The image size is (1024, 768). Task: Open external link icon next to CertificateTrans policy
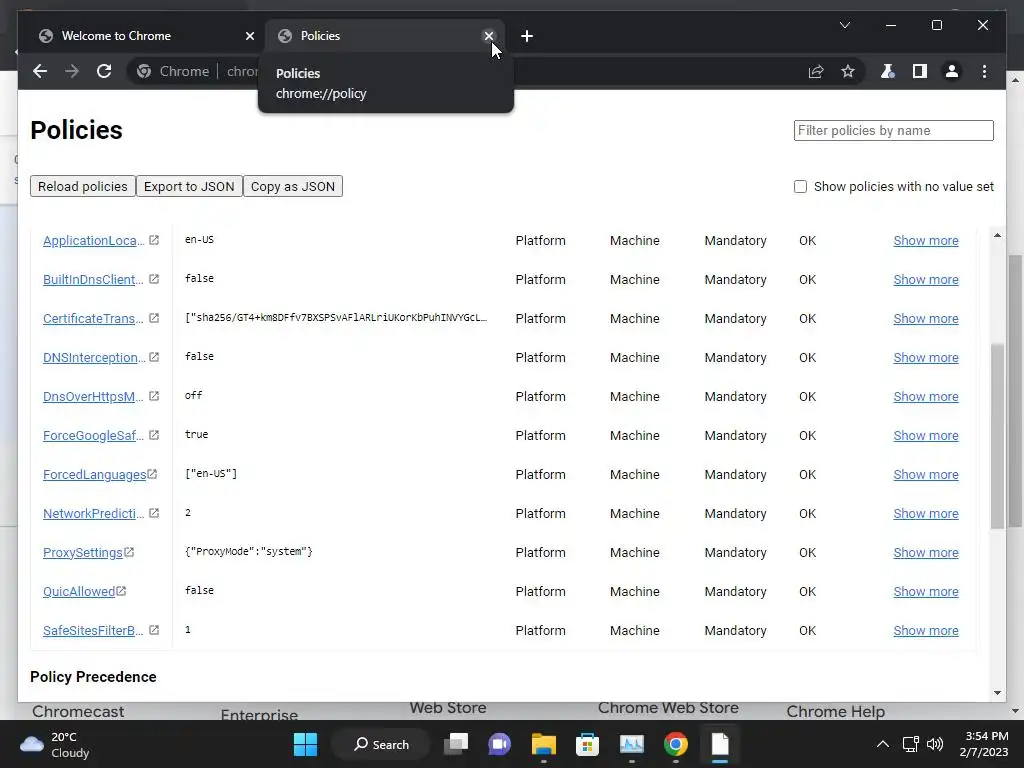[154, 318]
